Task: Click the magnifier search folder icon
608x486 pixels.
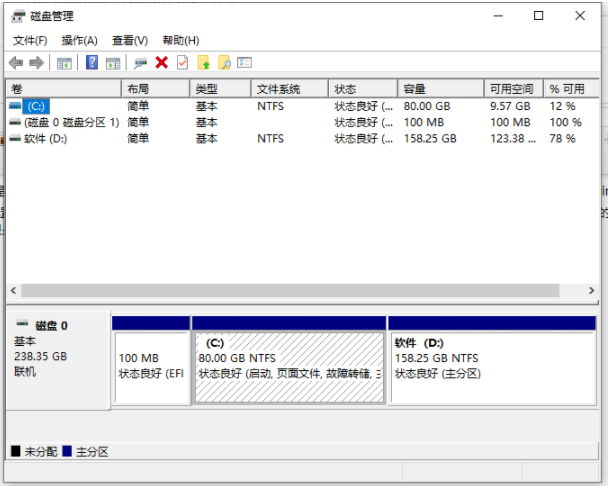Action: pyautogui.click(x=224, y=63)
